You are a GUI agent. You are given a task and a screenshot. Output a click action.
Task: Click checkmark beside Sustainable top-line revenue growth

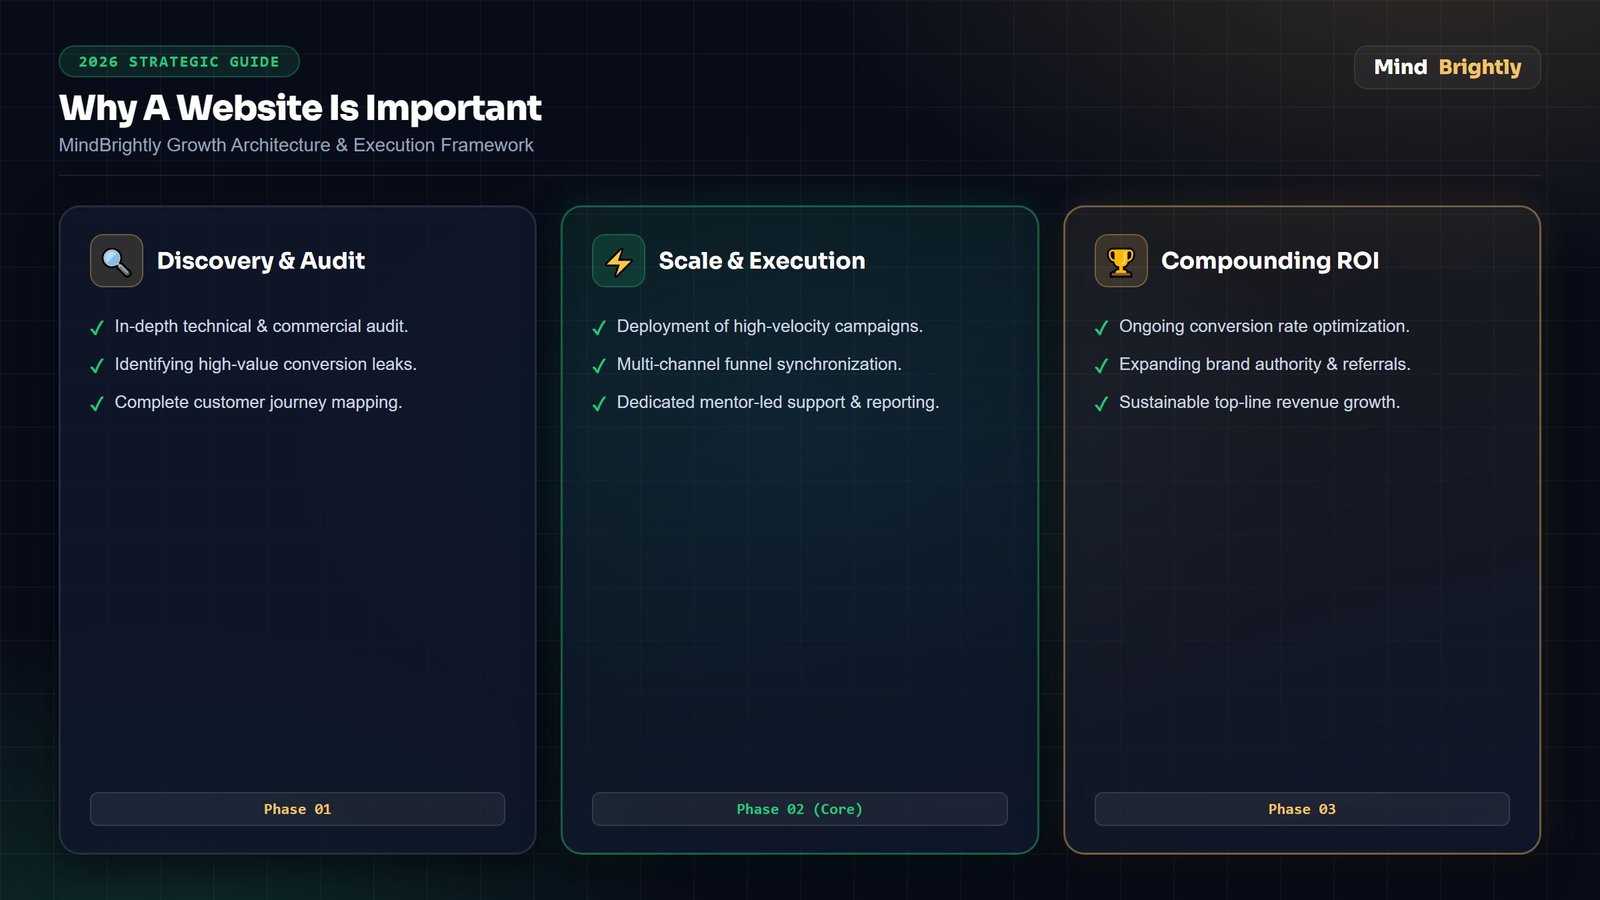point(1101,404)
